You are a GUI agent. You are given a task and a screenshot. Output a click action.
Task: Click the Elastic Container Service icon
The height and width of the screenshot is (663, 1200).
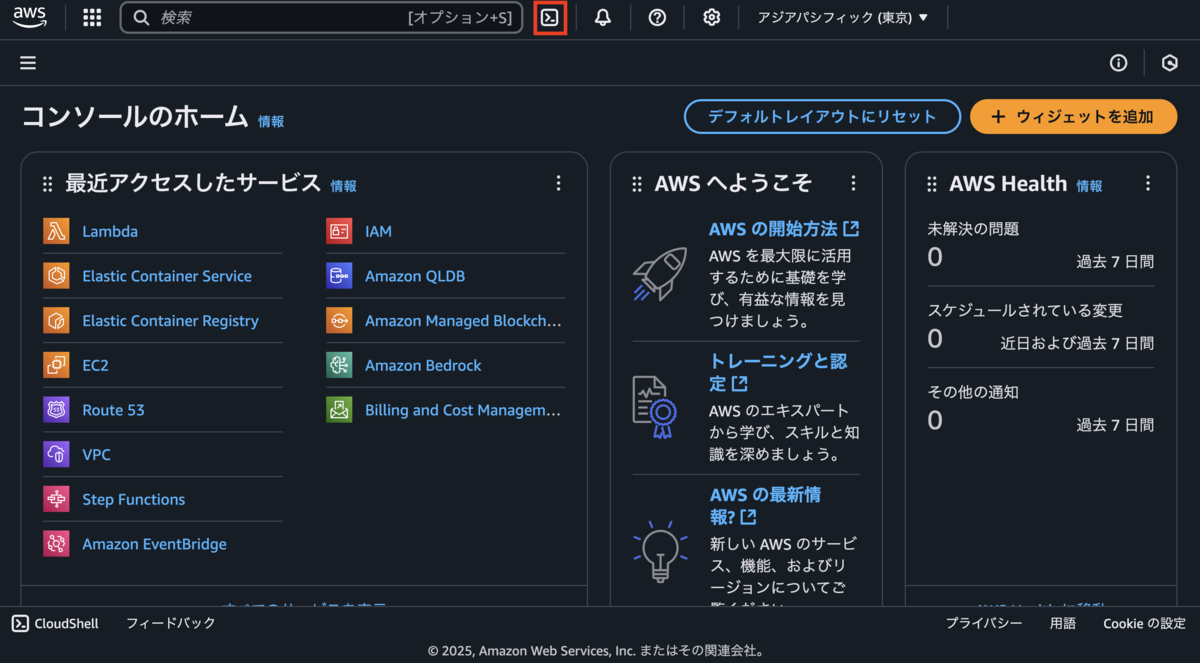point(56,276)
